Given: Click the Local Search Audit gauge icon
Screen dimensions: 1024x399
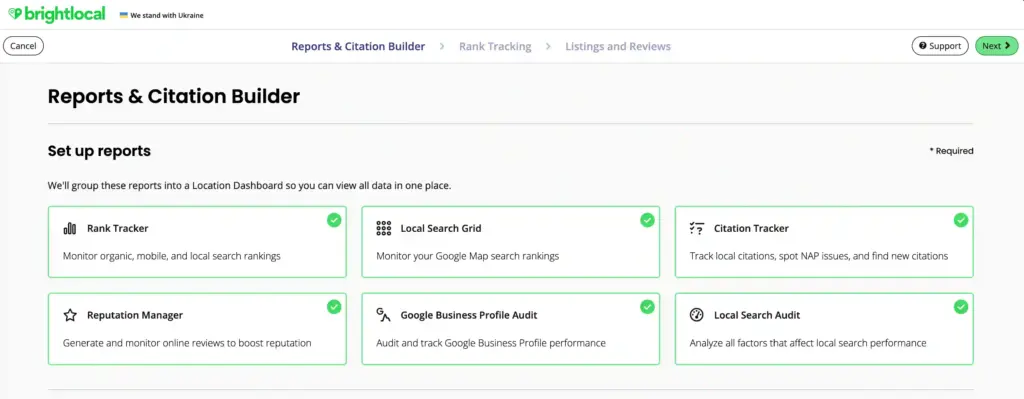Looking at the screenshot, I should pos(697,315).
